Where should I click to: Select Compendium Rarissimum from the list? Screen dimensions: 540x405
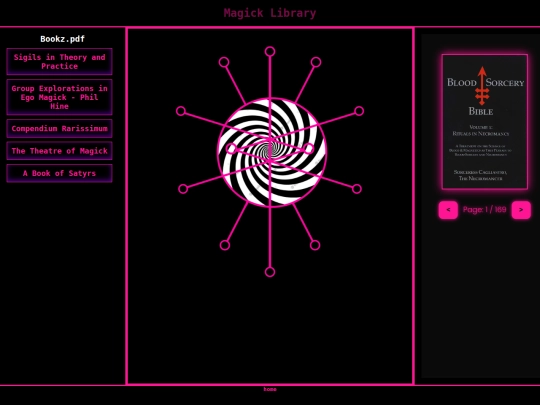click(x=59, y=128)
